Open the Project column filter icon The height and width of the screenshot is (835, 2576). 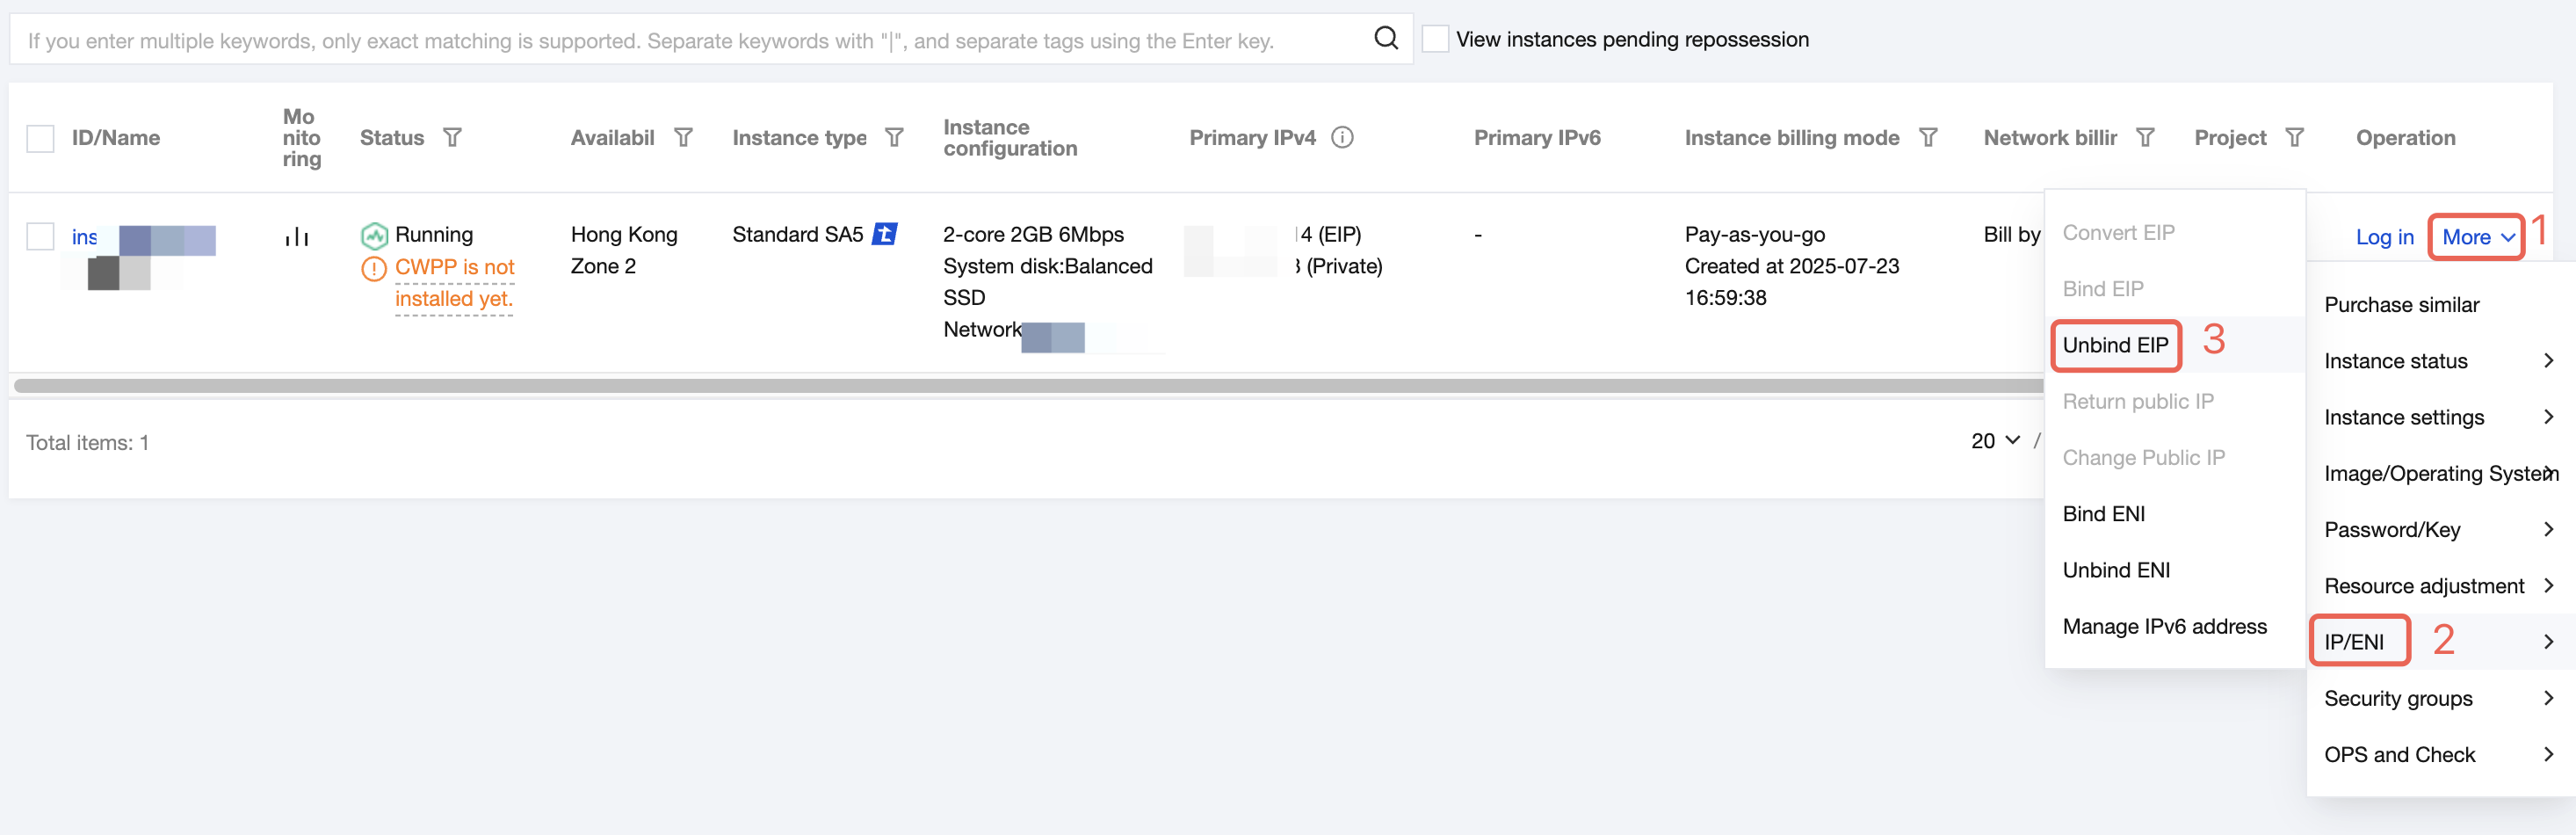2295,137
